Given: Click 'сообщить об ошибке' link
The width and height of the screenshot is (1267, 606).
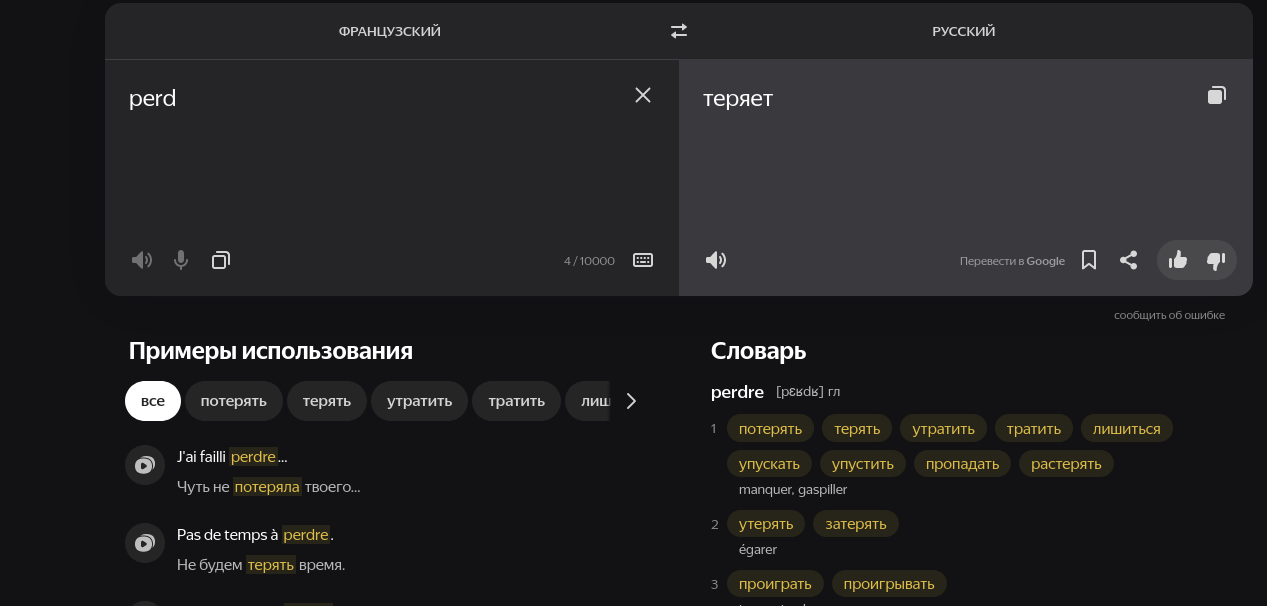Looking at the screenshot, I should pos(1169,315).
